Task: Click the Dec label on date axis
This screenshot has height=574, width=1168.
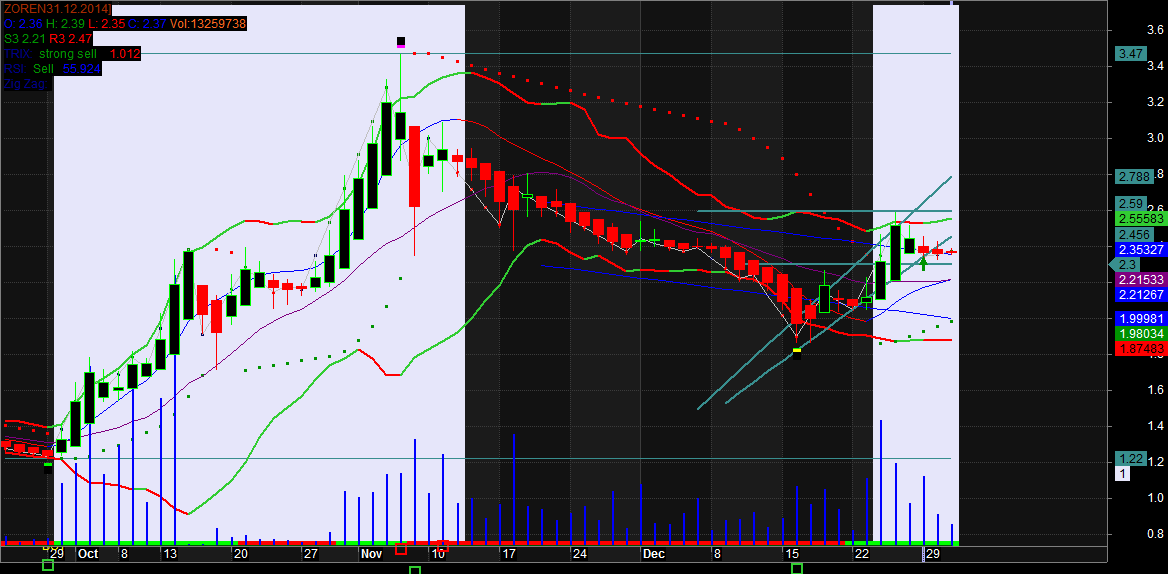Action: coord(654,553)
